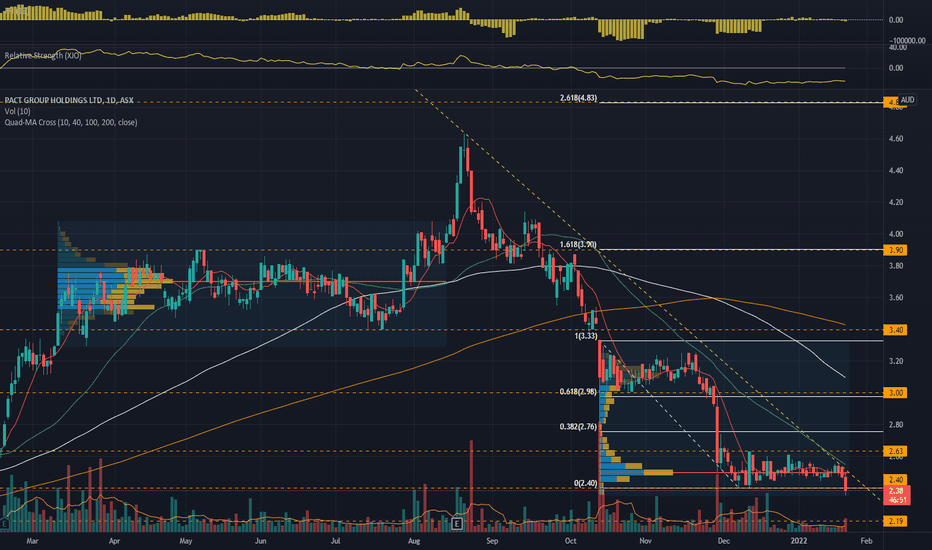Select the 0.382(2.76) Fibonacci level label
The height and width of the screenshot is (550, 932).
tap(578, 426)
